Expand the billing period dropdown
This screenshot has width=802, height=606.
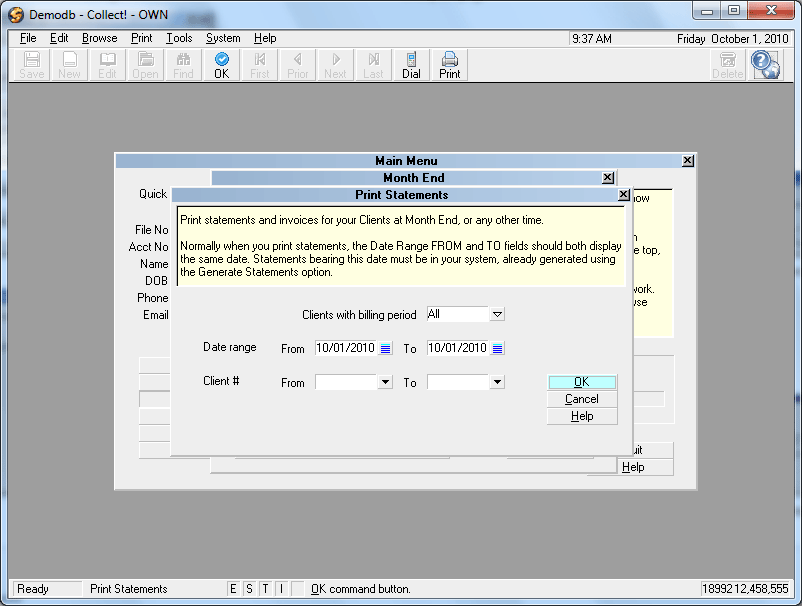point(497,314)
